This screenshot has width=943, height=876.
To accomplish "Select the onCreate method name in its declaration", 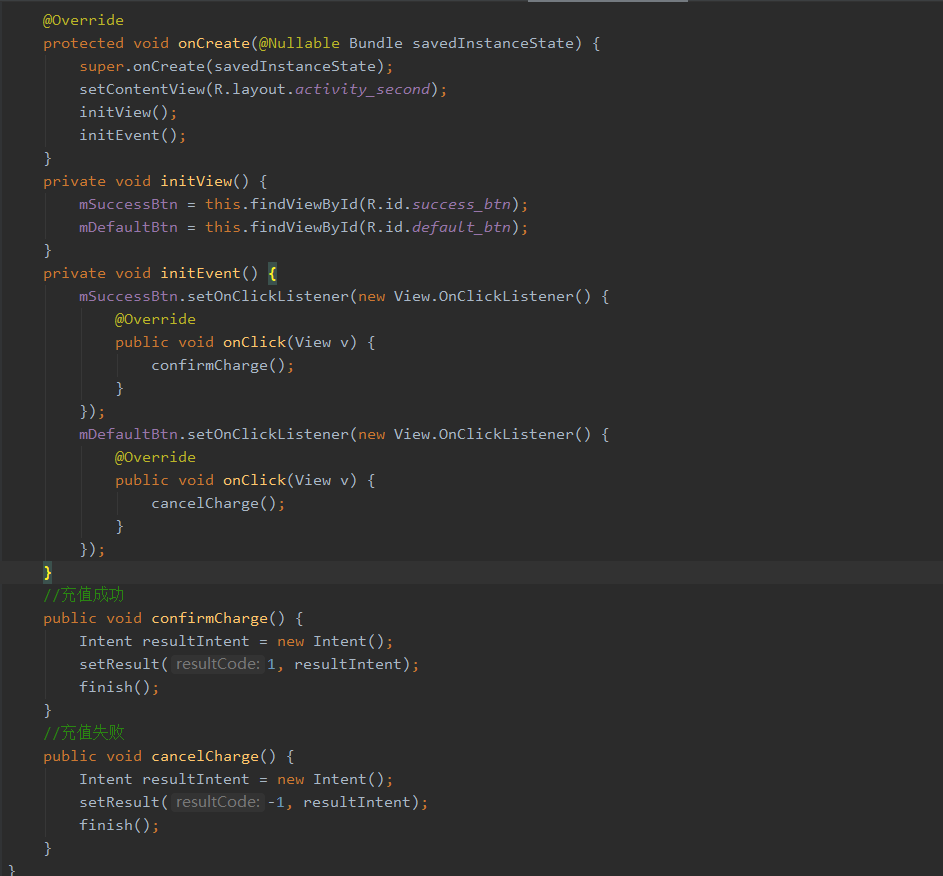I will coord(213,43).
